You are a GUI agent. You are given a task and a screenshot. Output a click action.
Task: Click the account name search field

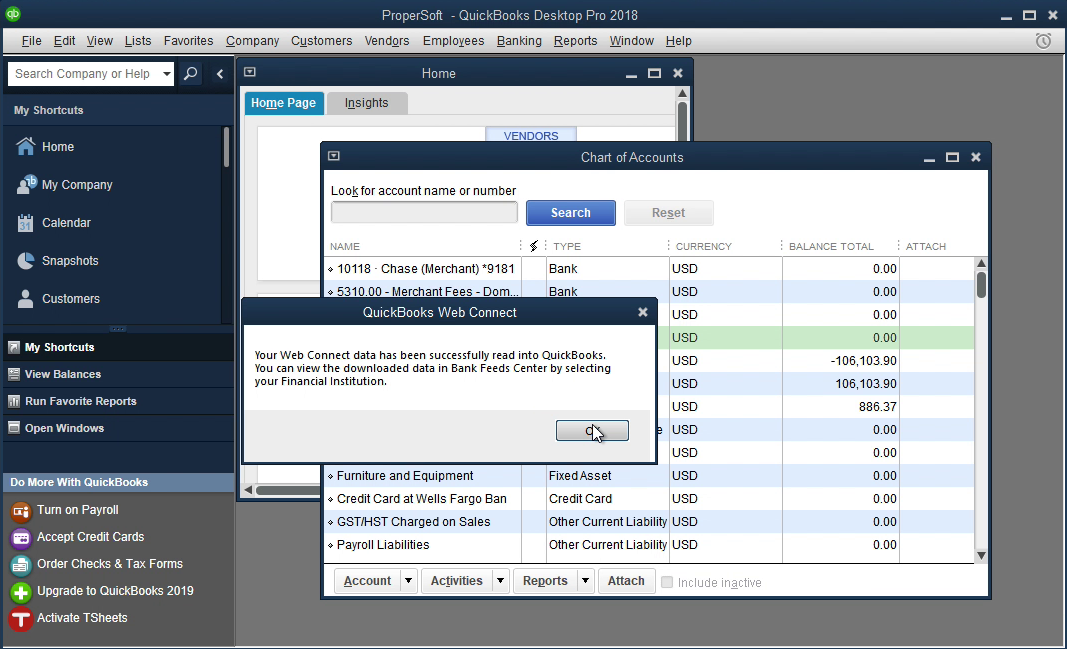(x=424, y=212)
